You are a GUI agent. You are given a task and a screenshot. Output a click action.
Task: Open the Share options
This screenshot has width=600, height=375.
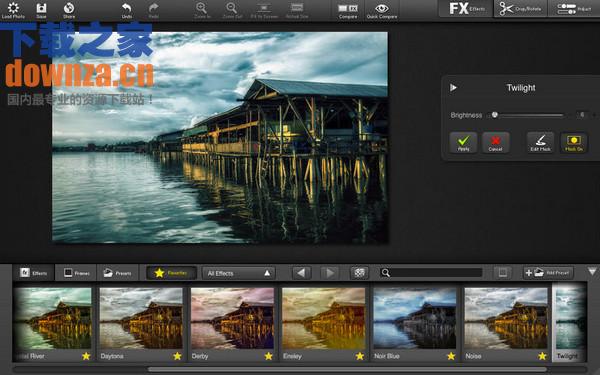point(69,10)
